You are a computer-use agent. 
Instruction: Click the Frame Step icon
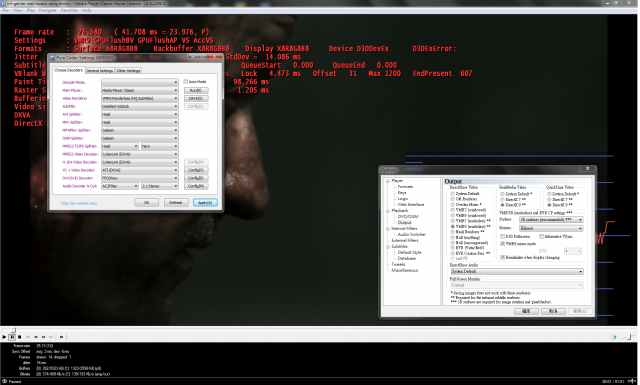(x=62, y=337)
